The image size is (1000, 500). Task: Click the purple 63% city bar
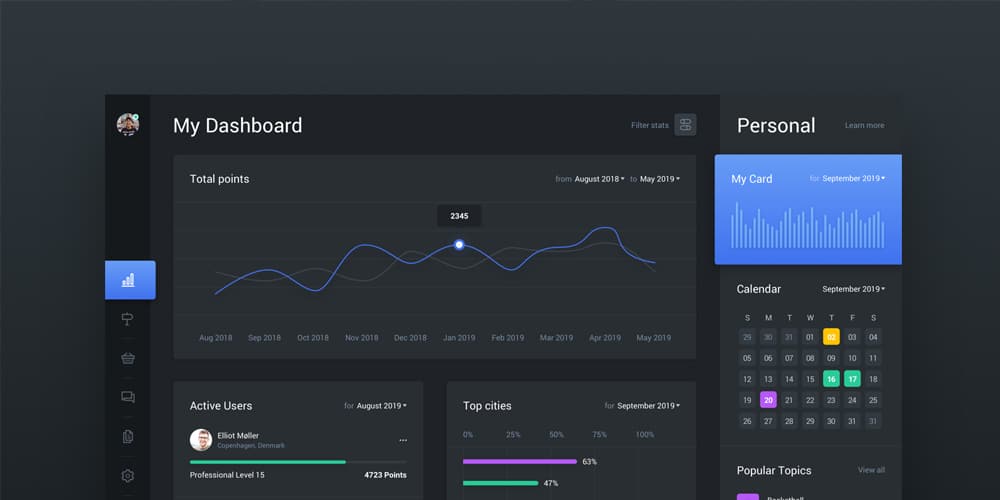520,461
